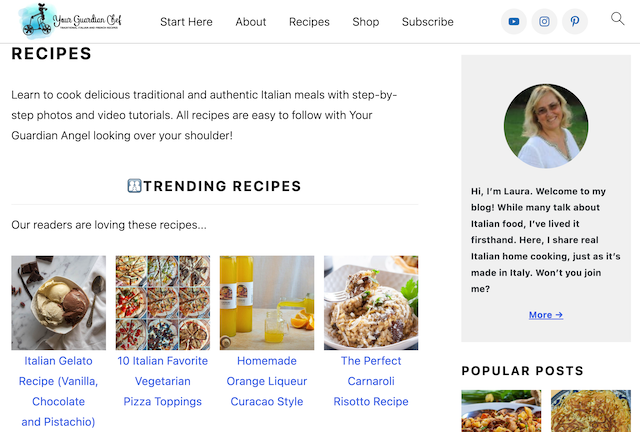Click the vegetarian pizza collage thumbnail

click(x=162, y=302)
